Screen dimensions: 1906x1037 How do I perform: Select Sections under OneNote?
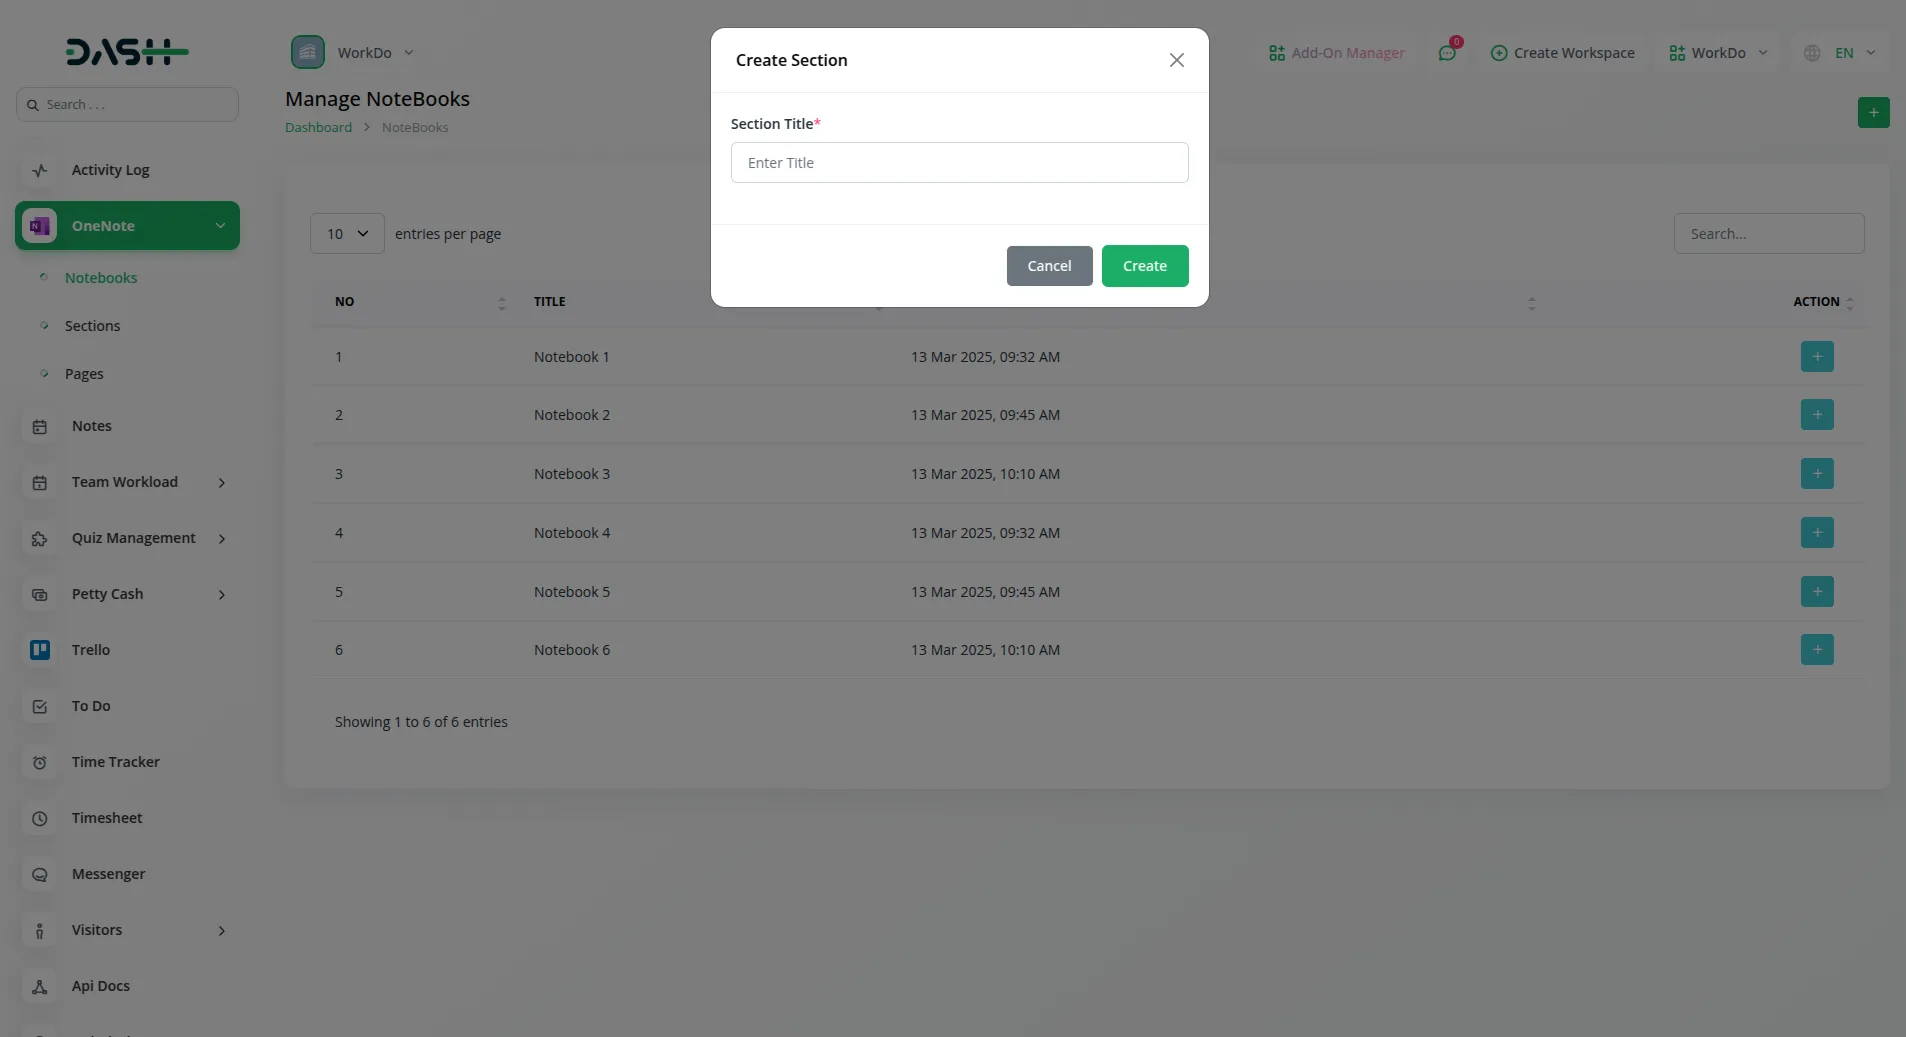[91, 325]
